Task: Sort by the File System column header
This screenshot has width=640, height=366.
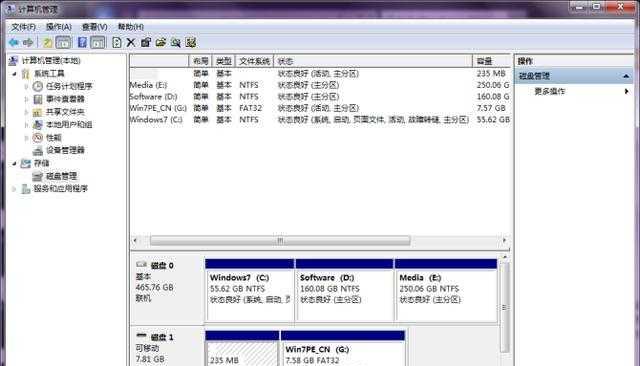Action: point(254,61)
